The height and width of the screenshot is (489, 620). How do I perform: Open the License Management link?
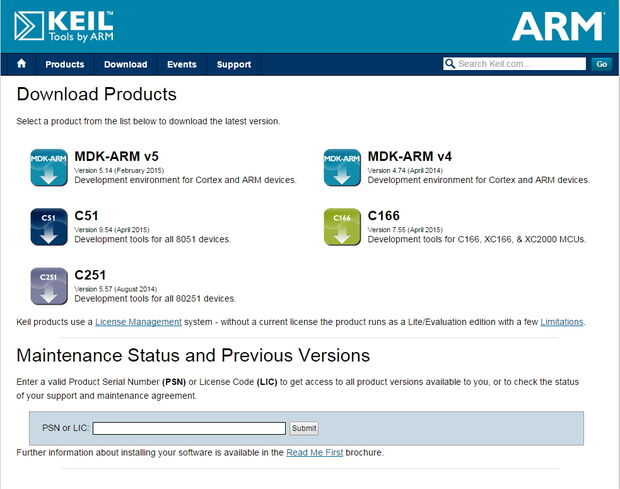click(x=139, y=322)
